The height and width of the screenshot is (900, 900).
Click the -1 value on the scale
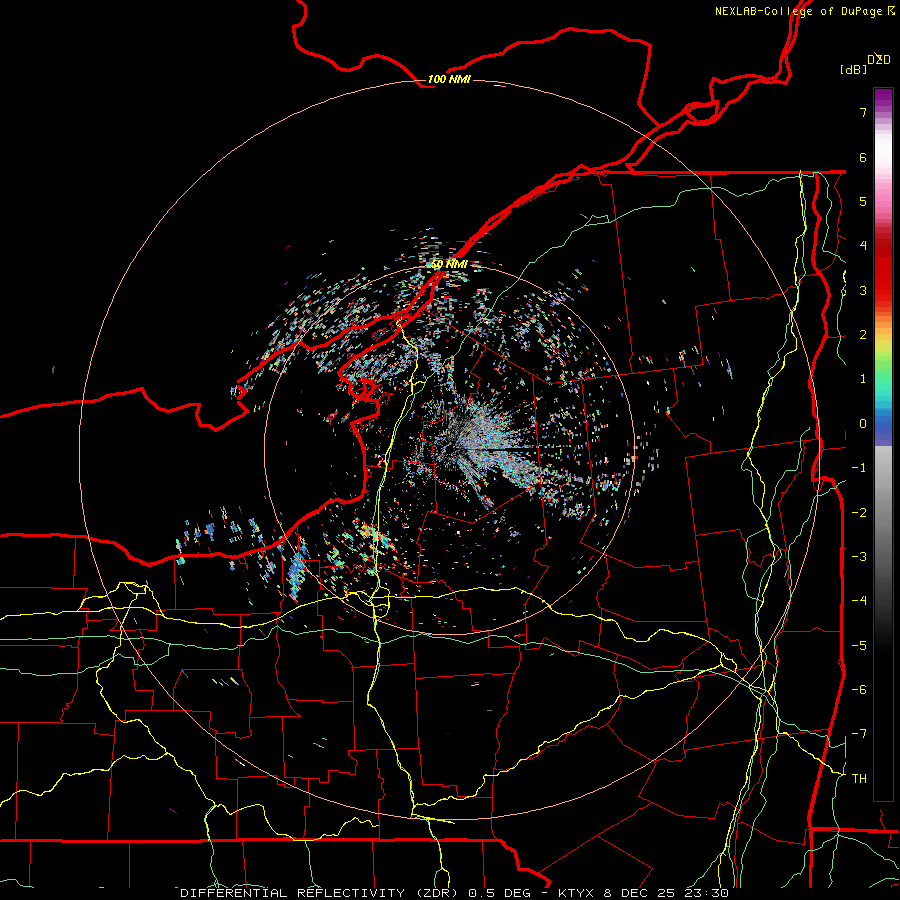859,468
